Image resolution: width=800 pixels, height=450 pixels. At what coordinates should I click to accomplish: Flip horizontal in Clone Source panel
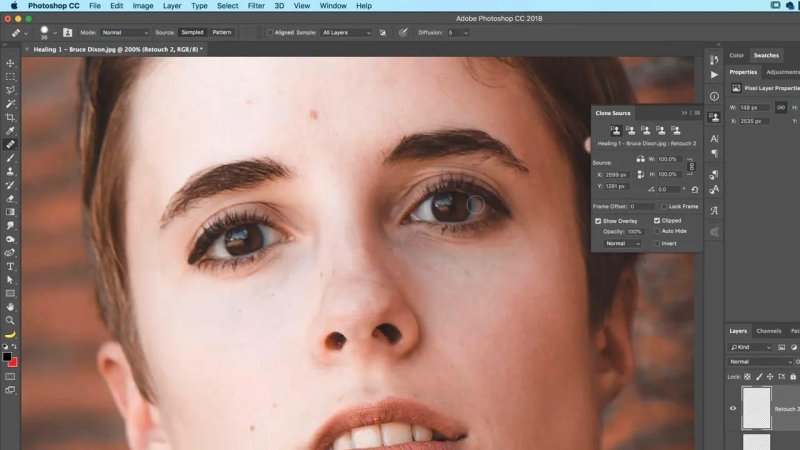640,159
